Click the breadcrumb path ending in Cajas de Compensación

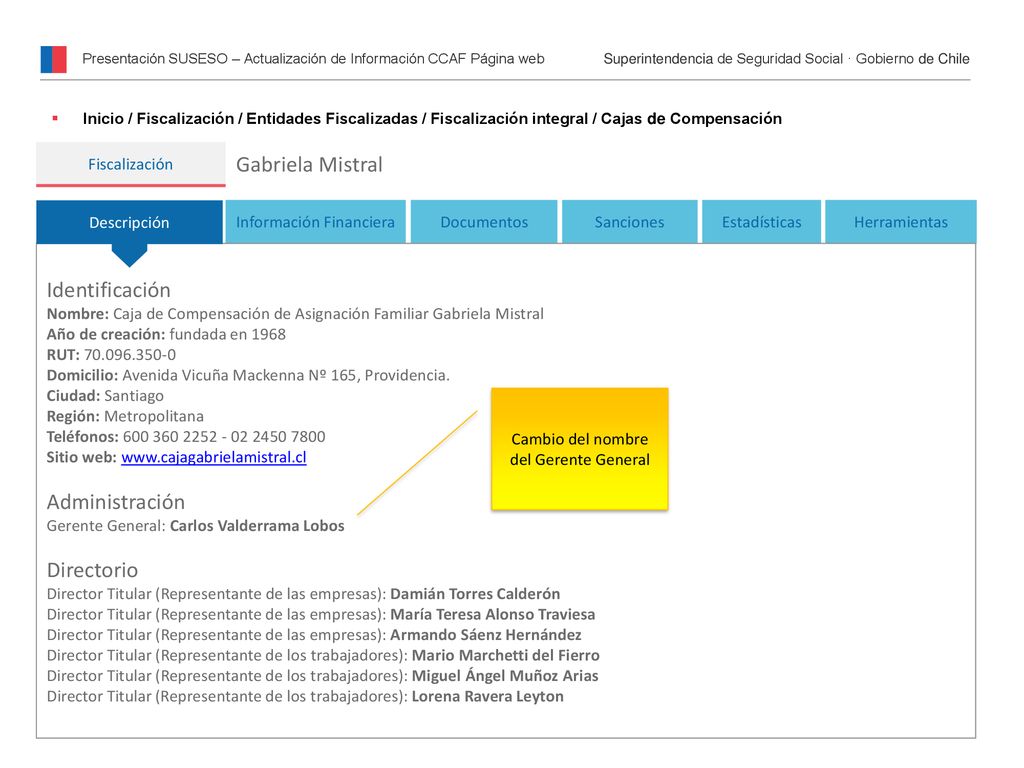(432, 118)
